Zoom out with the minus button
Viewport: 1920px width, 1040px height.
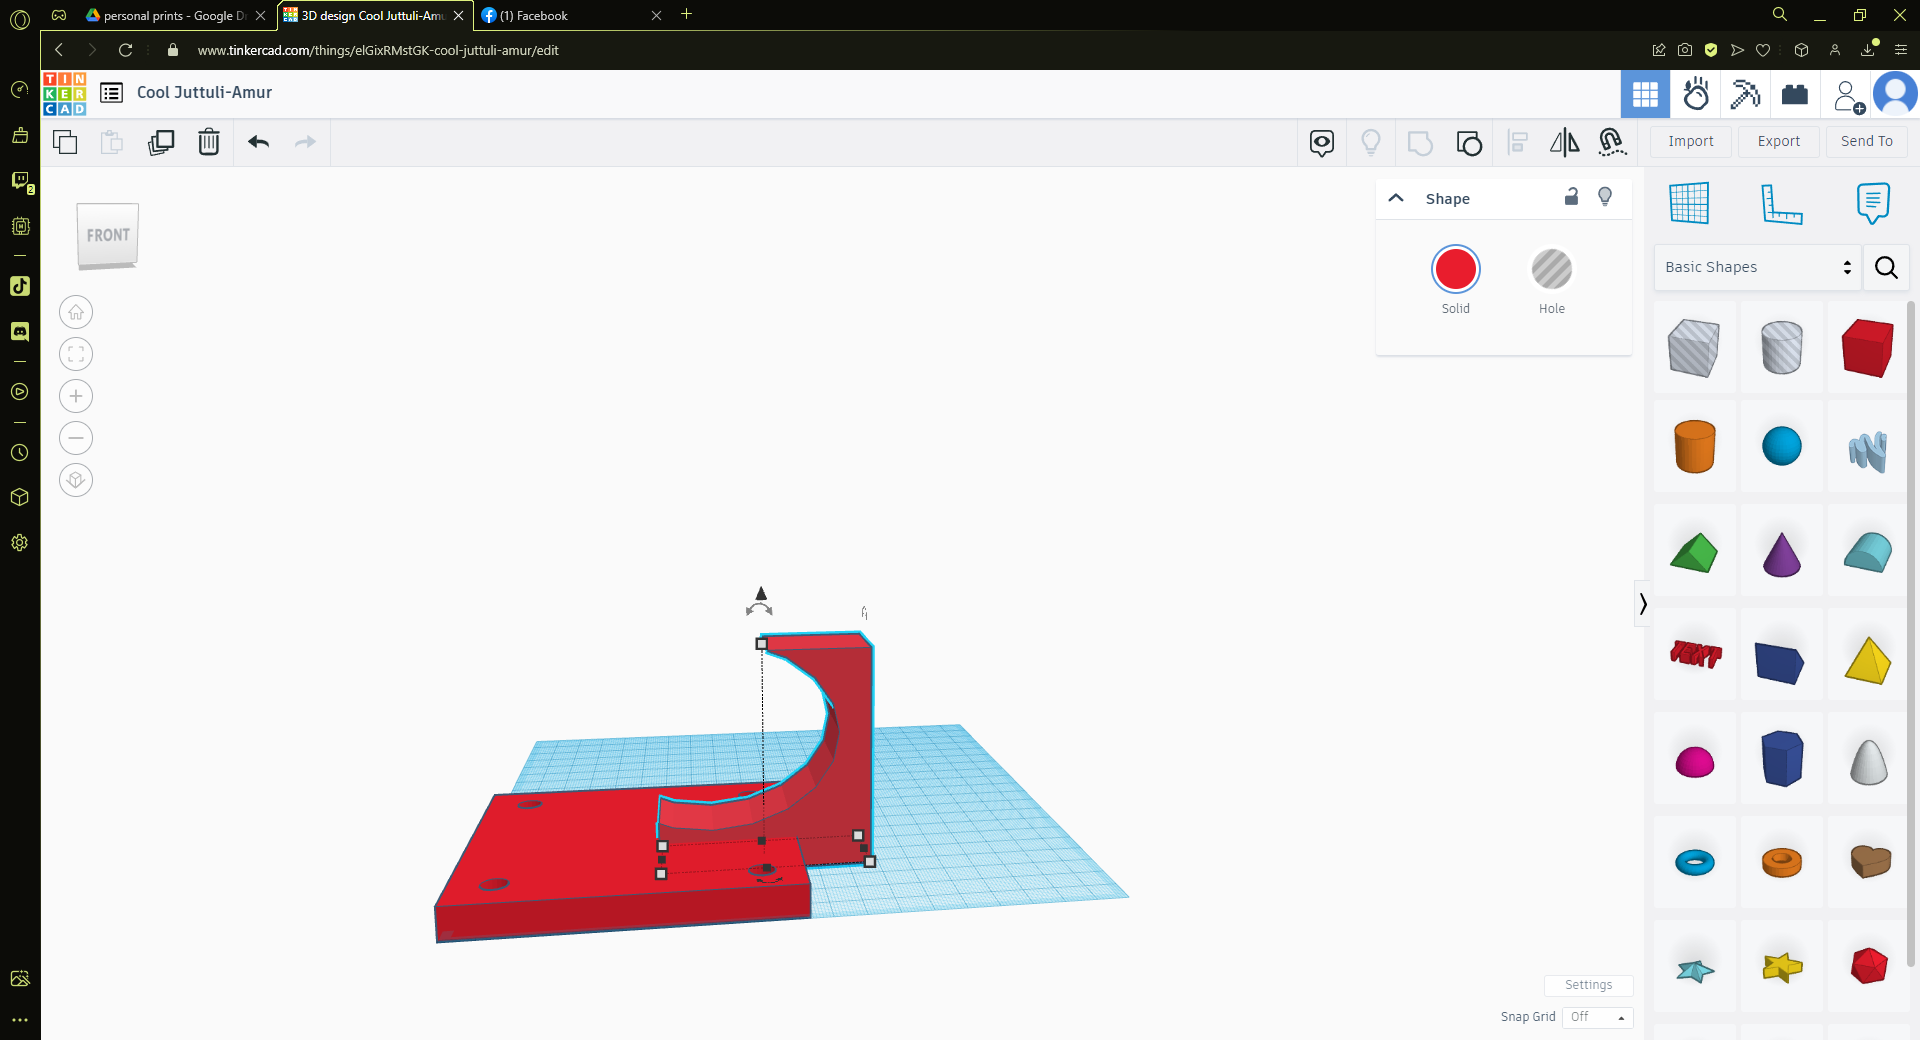(76, 439)
